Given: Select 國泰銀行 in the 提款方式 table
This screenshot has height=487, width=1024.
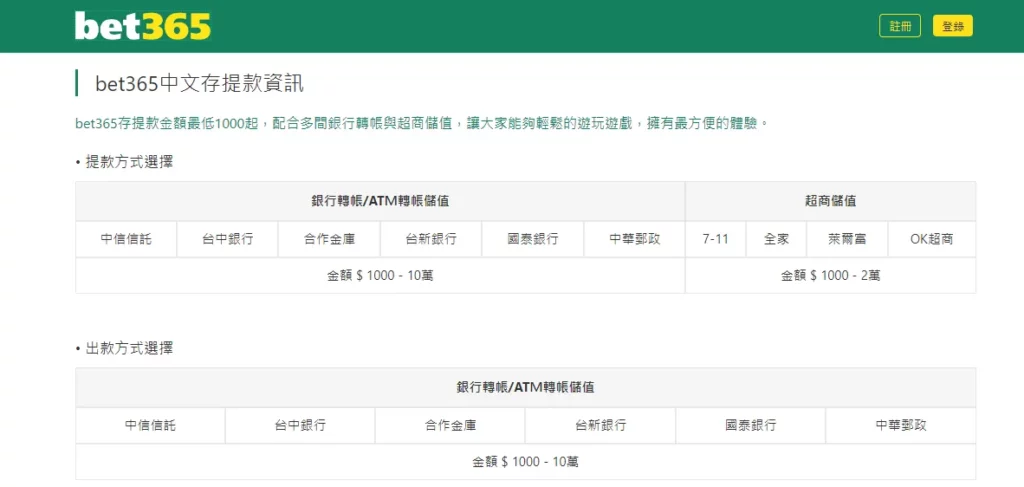Looking at the screenshot, I should 533,239.
